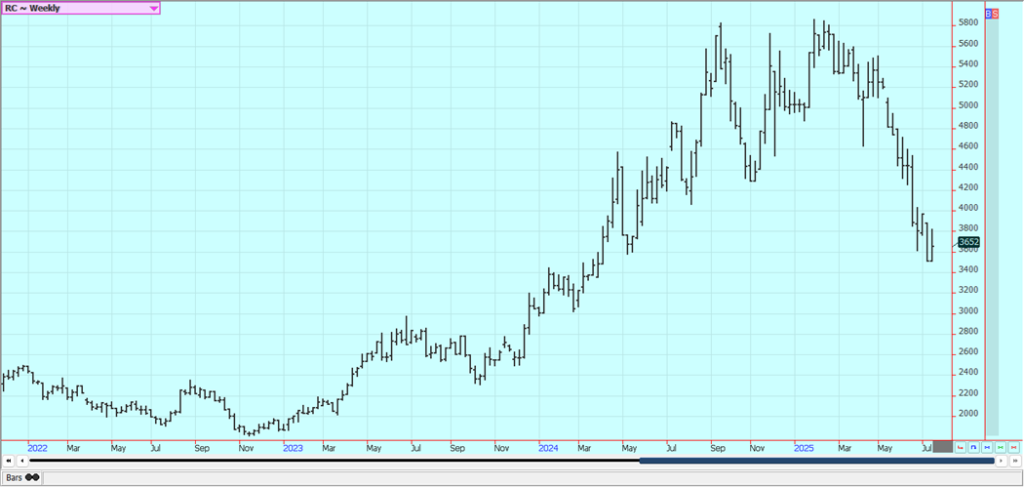Step the chart forward one bar
Screen dimensions: 1024x487
point(1001,461)
